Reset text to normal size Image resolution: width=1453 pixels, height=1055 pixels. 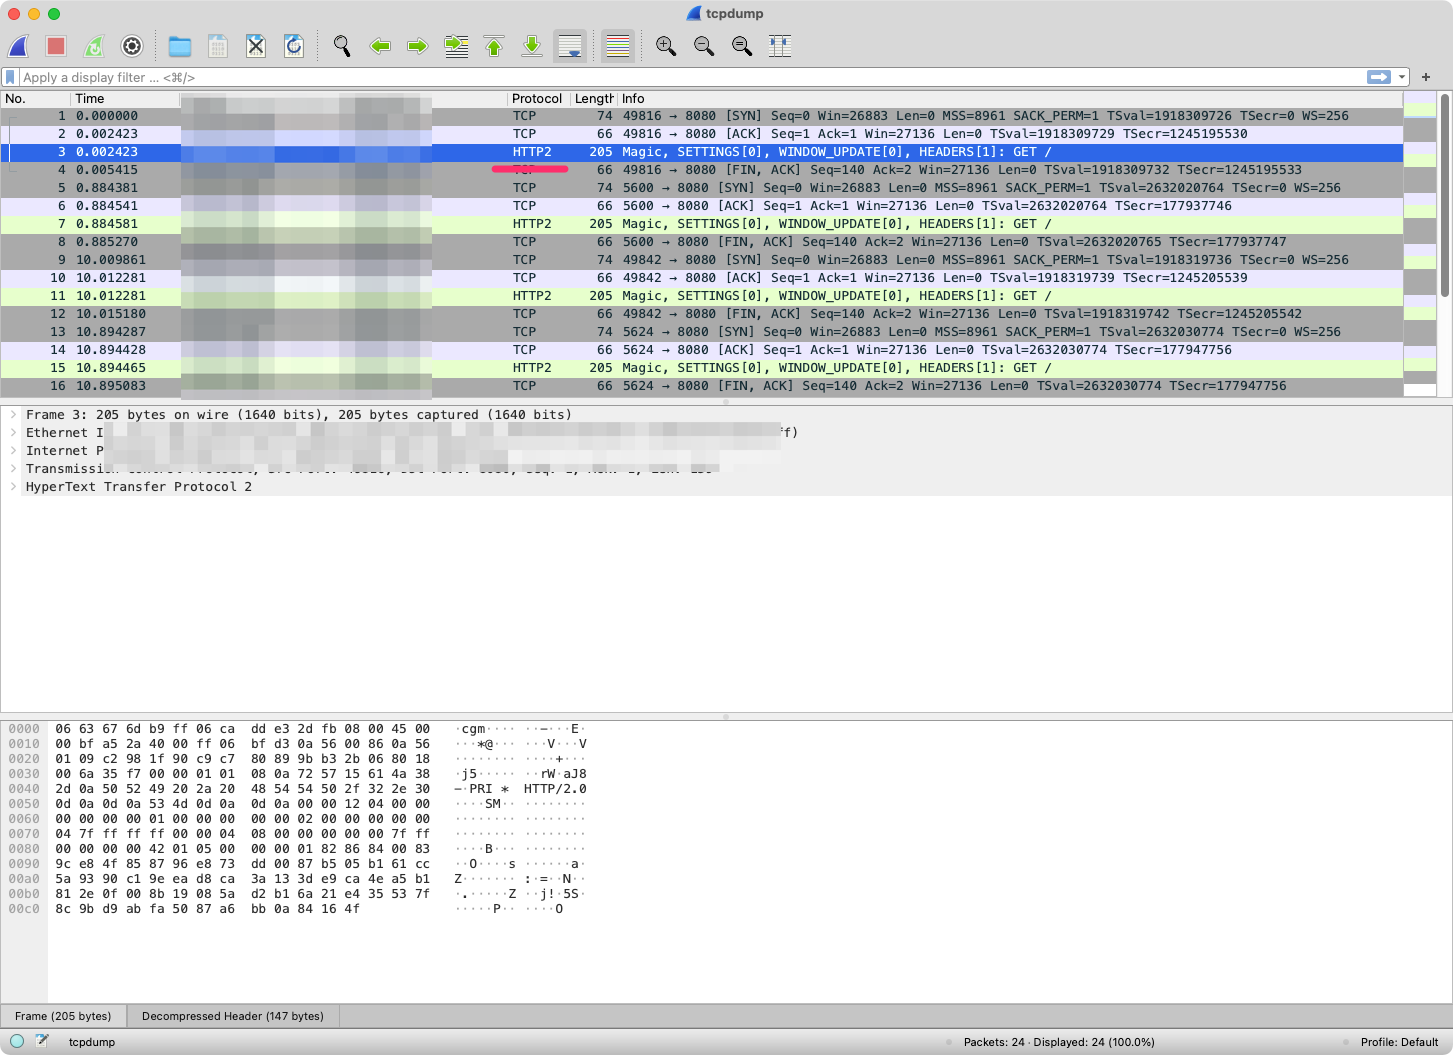(x=742, y=46)
